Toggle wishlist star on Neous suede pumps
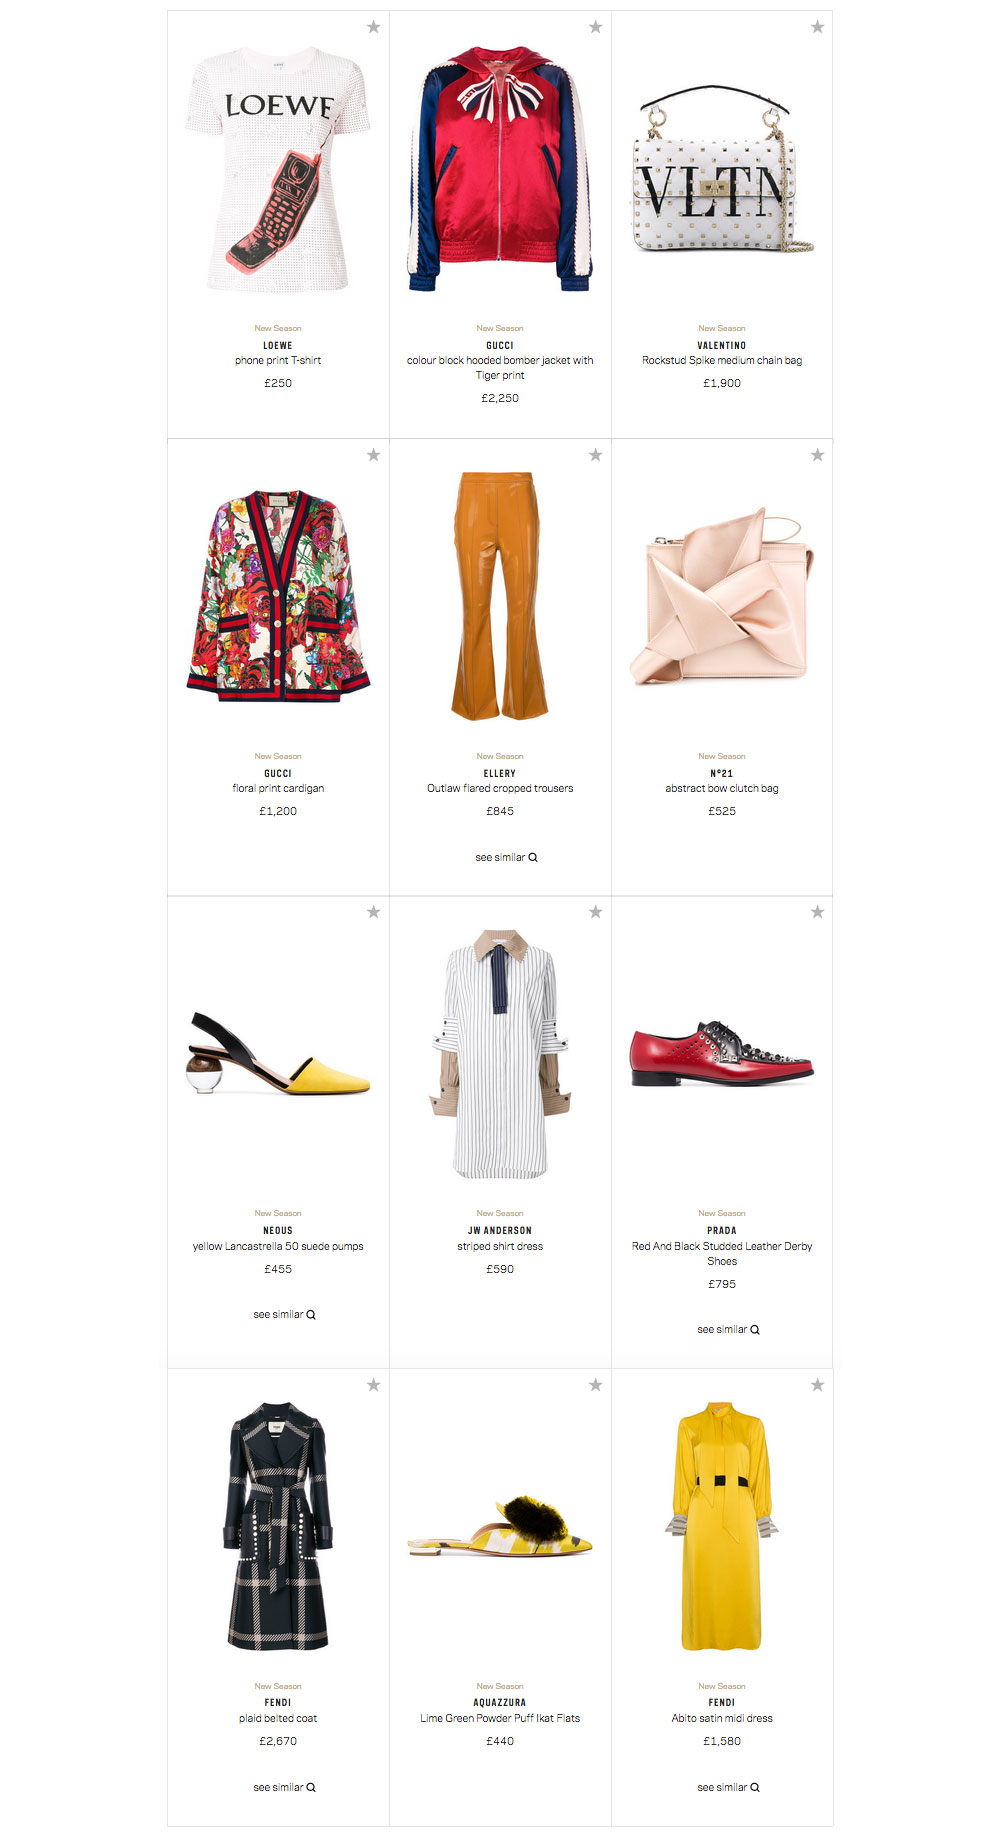This screenshot has width=1000, height=1837. 373,912
